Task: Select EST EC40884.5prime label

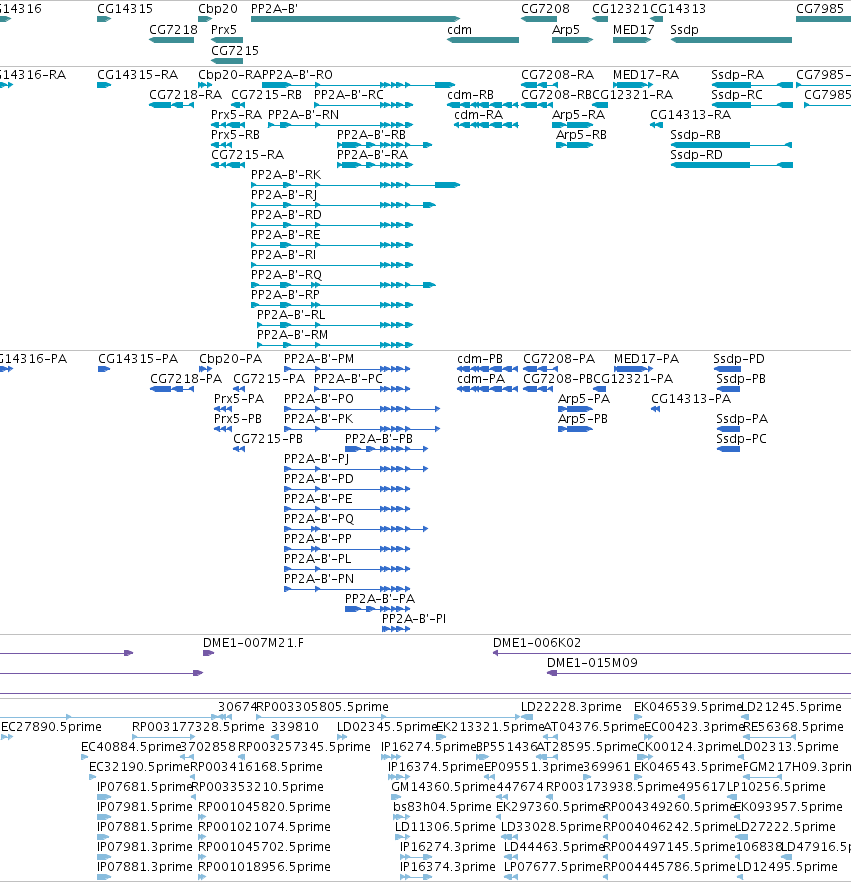Action: [x=131, y=747]
